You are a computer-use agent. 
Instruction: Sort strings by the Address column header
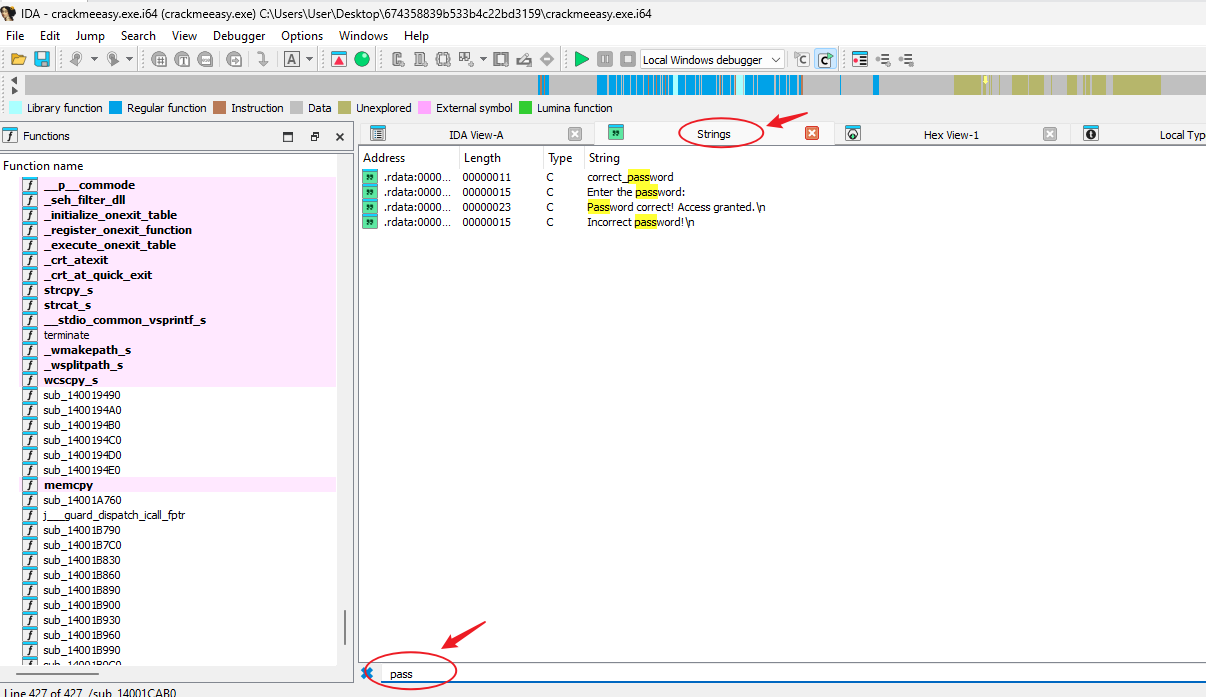pyautogui.click(x=409, y=158)
